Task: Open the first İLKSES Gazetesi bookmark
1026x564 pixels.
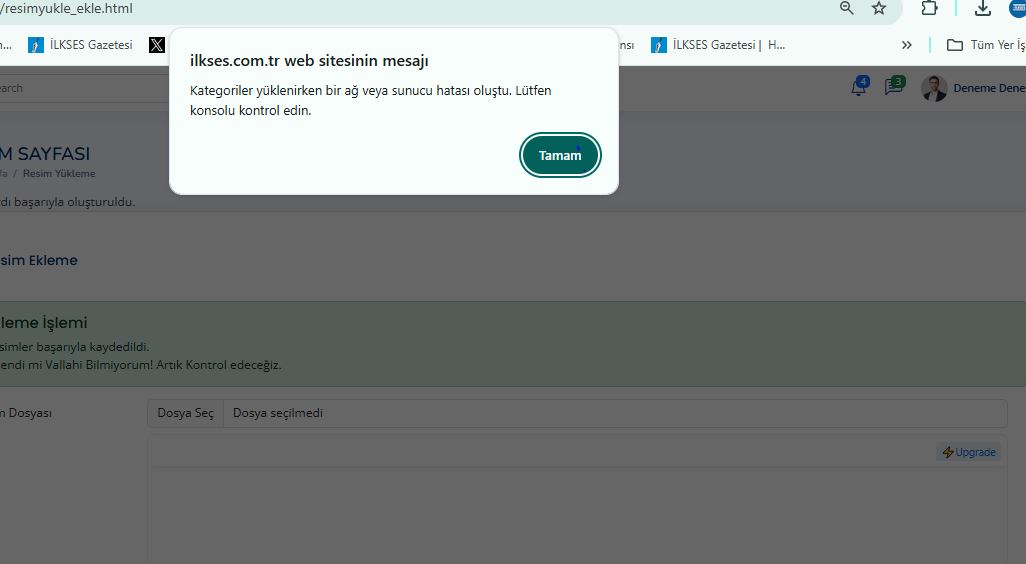Action: (81, 45)
